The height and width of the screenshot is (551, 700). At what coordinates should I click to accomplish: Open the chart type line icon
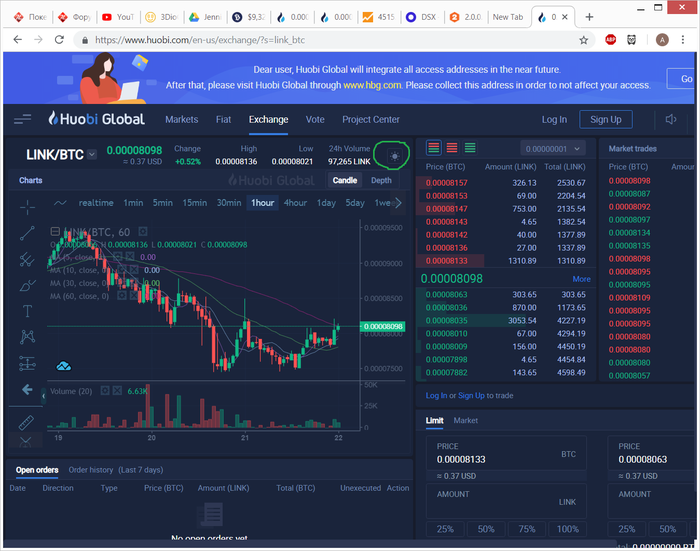coord(60,203)
